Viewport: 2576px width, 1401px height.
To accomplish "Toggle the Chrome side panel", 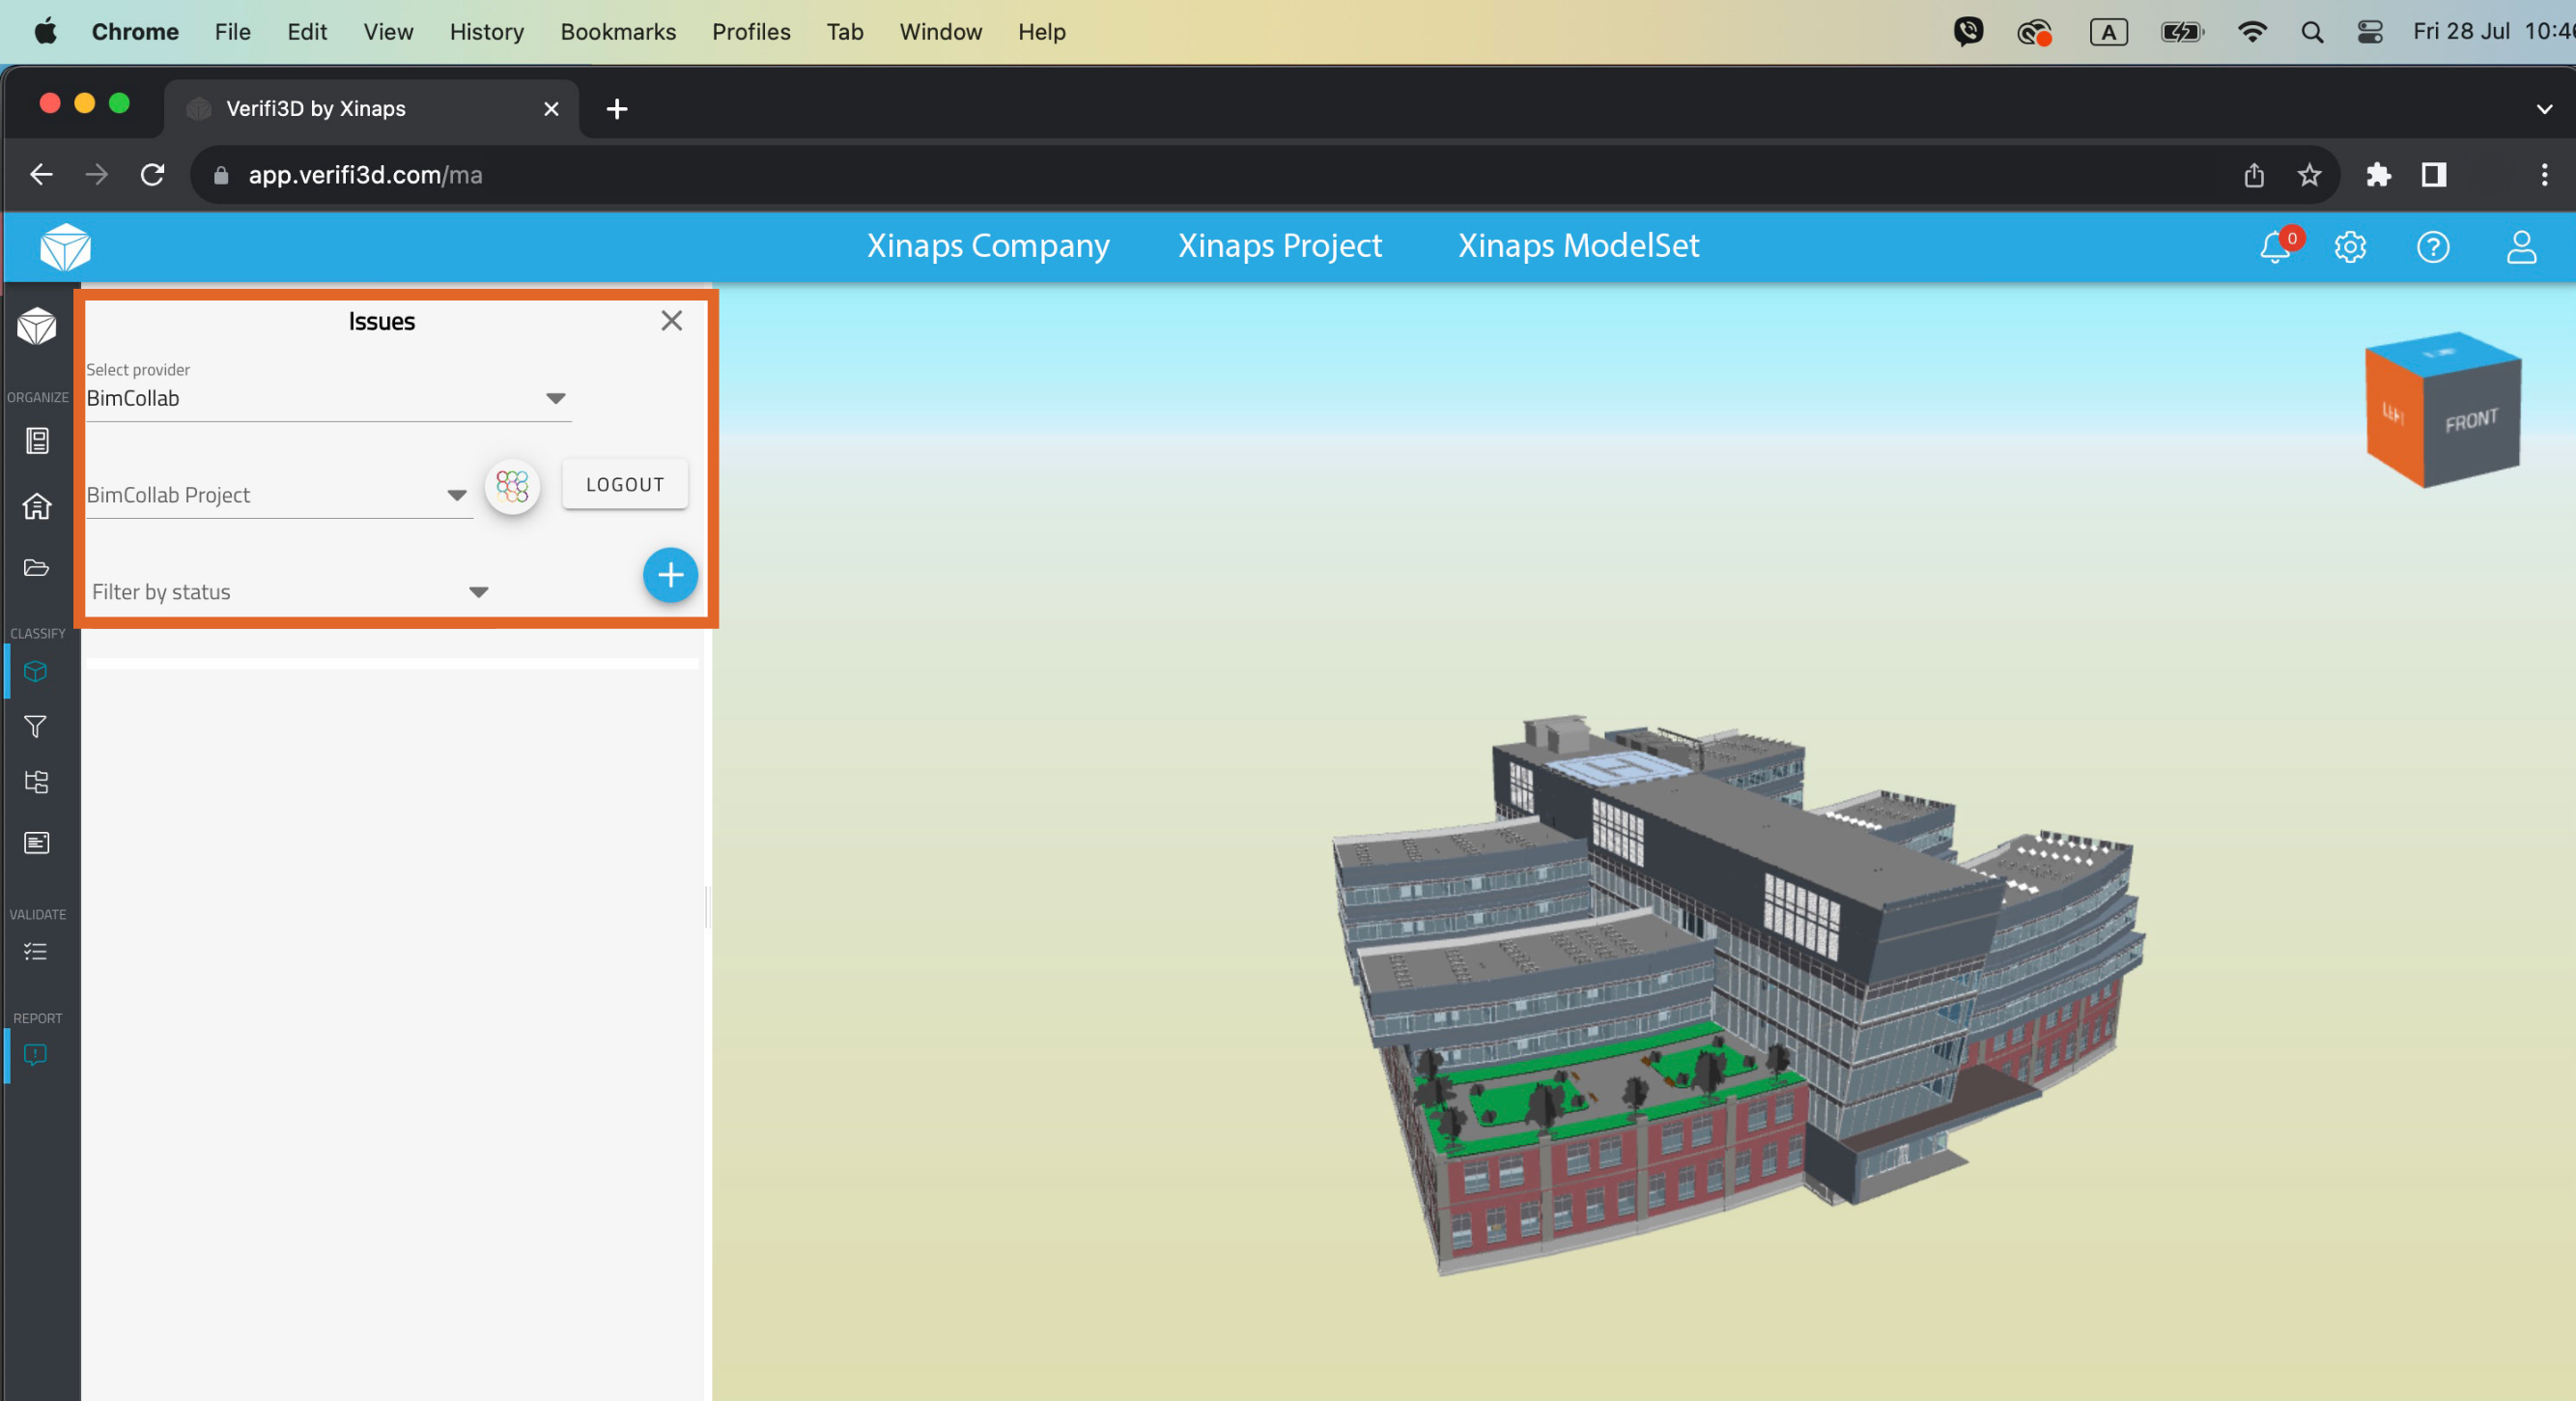I will 2434,175.
